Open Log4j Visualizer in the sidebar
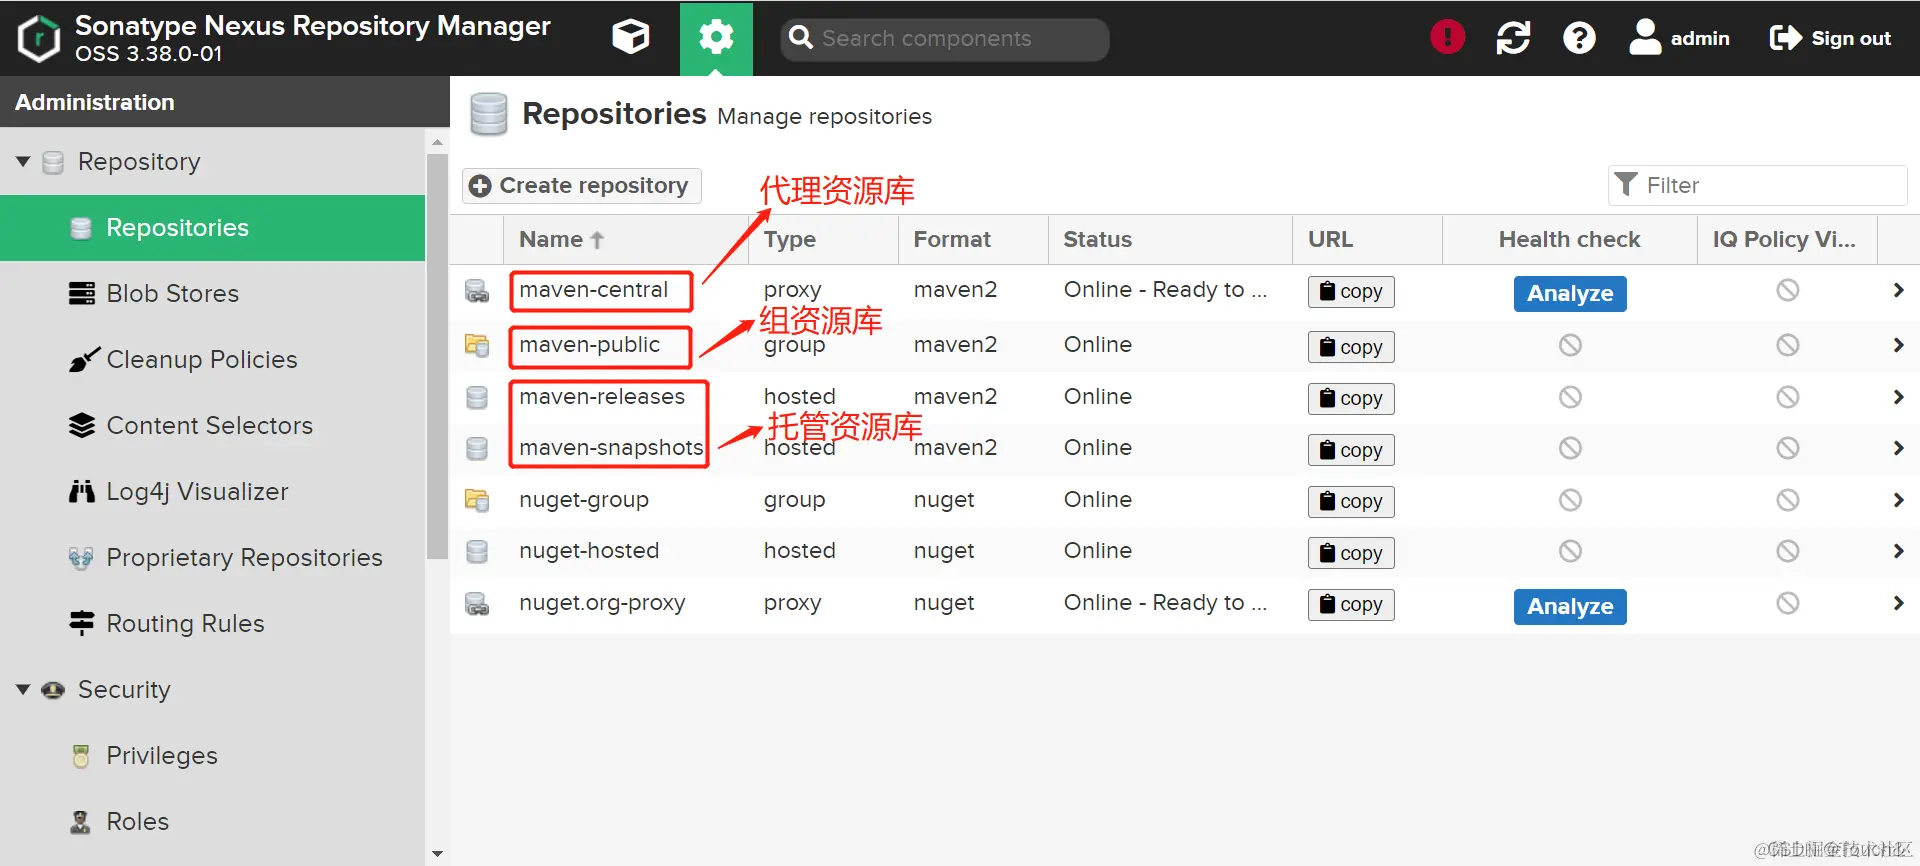 click(x=212, y=492)
